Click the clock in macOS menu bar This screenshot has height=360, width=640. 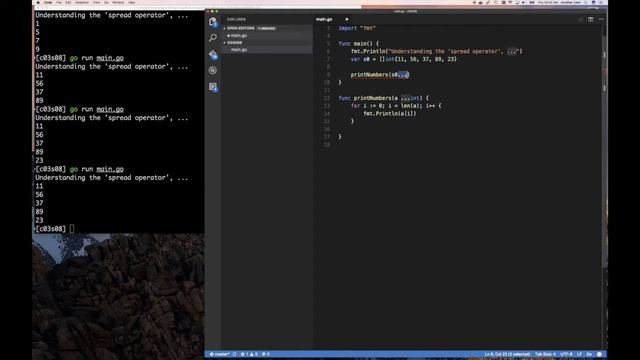(x=547, y=2)
